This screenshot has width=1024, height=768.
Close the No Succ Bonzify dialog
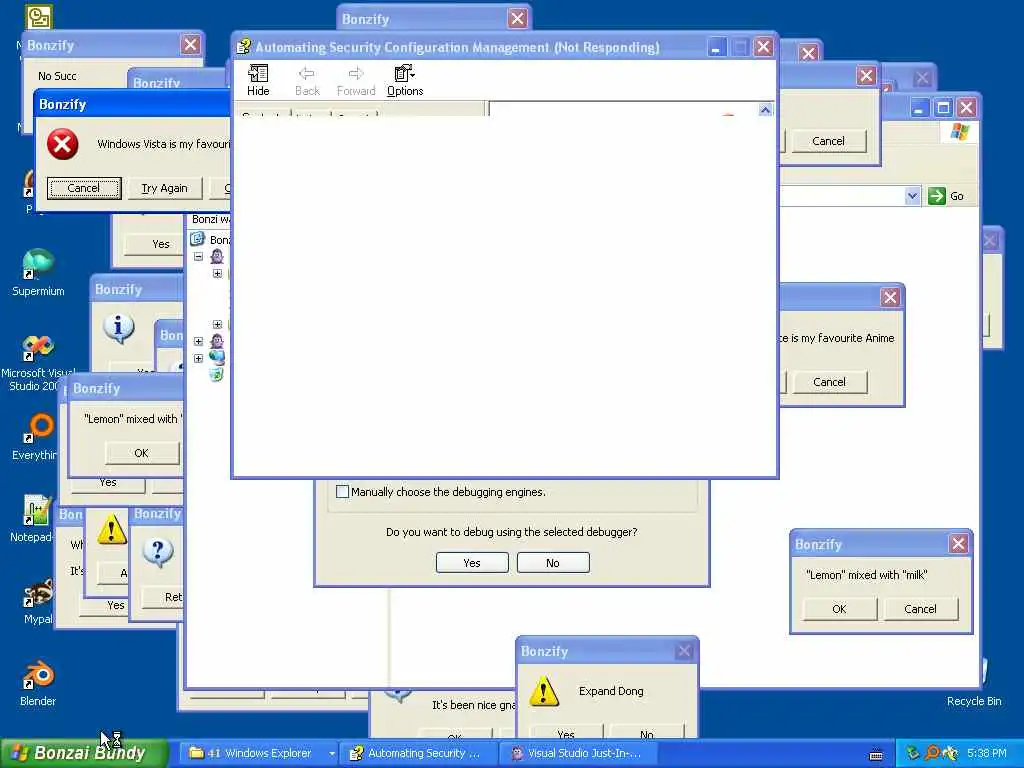[x=191, y=45]
